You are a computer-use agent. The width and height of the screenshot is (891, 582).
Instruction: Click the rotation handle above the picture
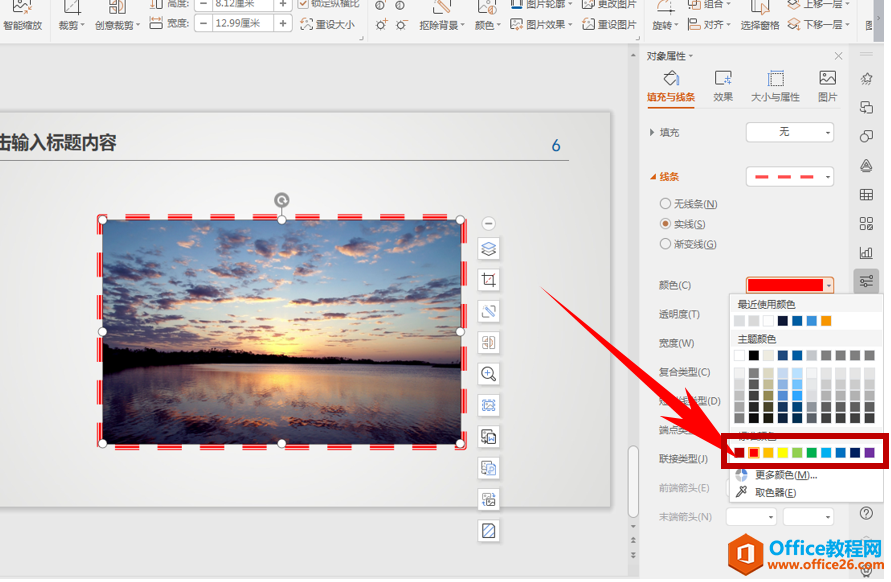[x=282, y=200]
